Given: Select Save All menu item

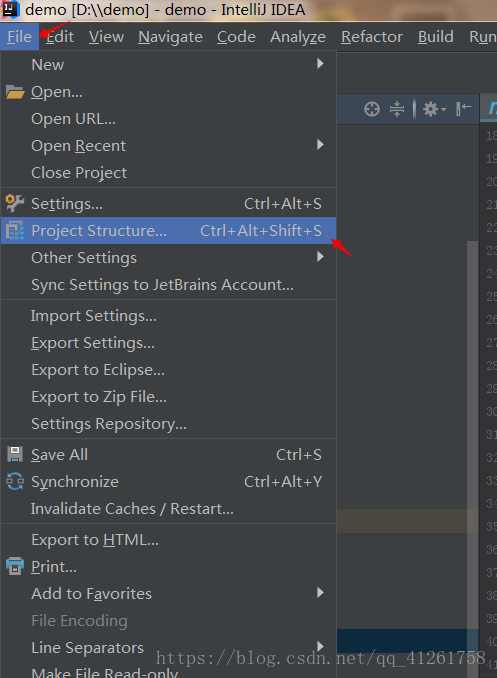Looking at the screenshot, I should pos(169,454).
